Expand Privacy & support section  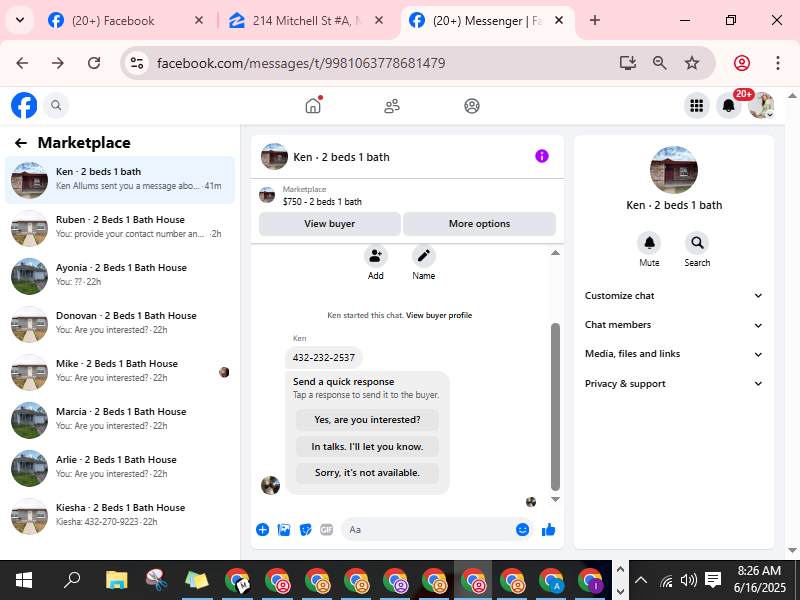673,384
